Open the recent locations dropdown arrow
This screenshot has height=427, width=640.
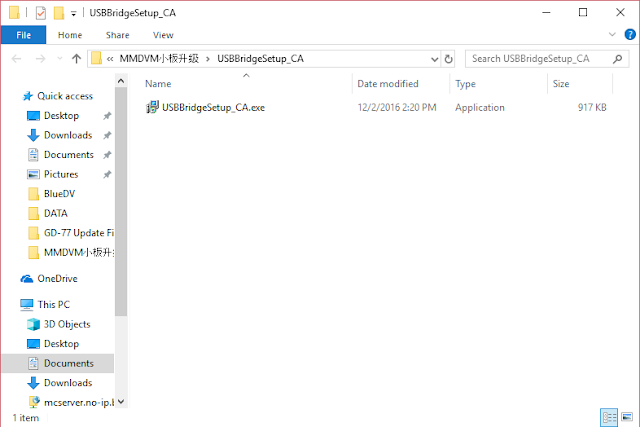point(60,59)
